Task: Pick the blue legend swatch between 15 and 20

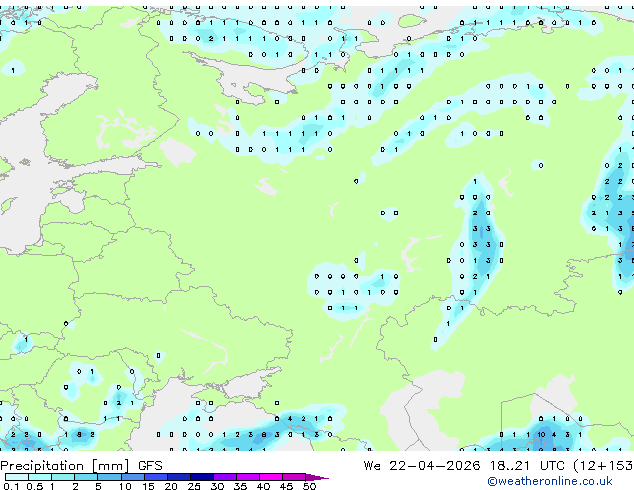Action: 156,477
